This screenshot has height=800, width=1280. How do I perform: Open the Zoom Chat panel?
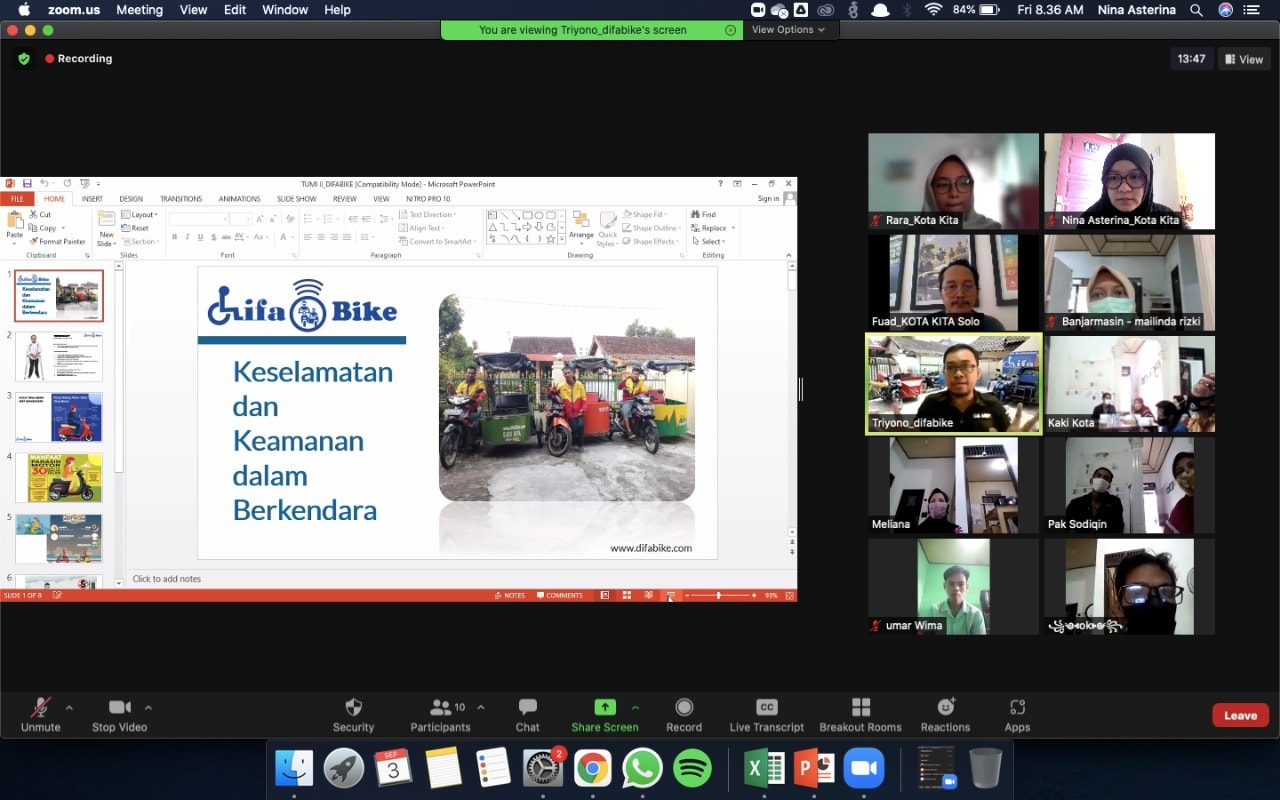coord(527,715)
